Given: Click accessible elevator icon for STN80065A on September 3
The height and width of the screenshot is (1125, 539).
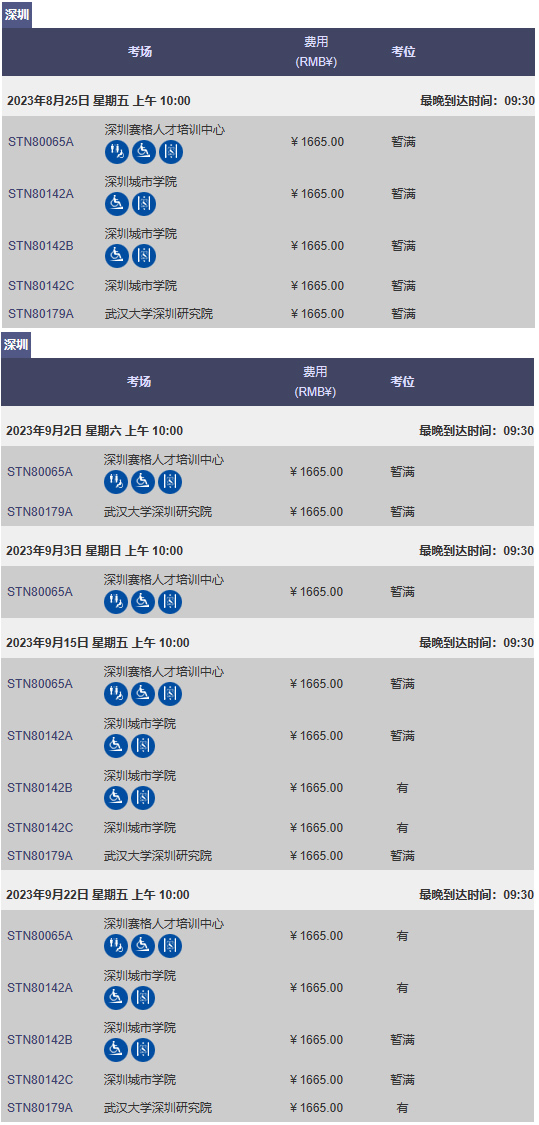Looking at the screenshot, I should (170, 602).
